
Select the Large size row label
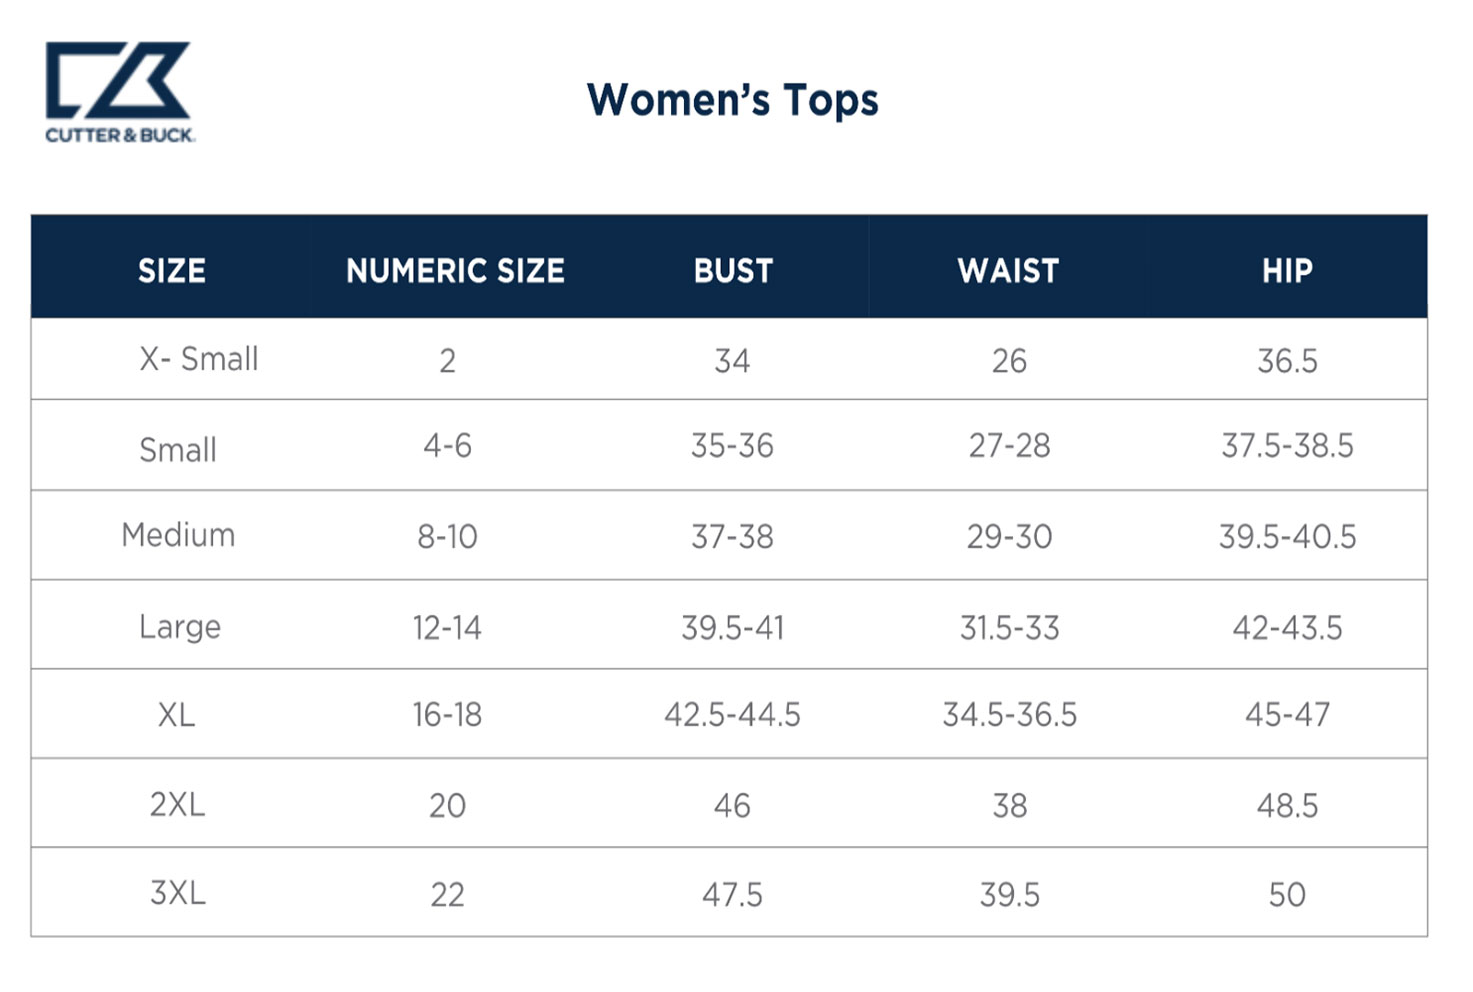(179, 627)
